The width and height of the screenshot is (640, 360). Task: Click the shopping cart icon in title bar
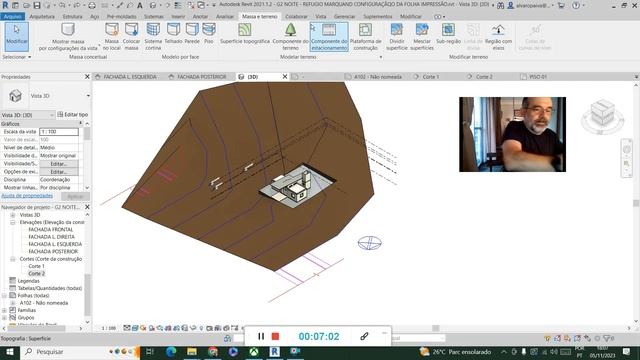tap(561, 5)
